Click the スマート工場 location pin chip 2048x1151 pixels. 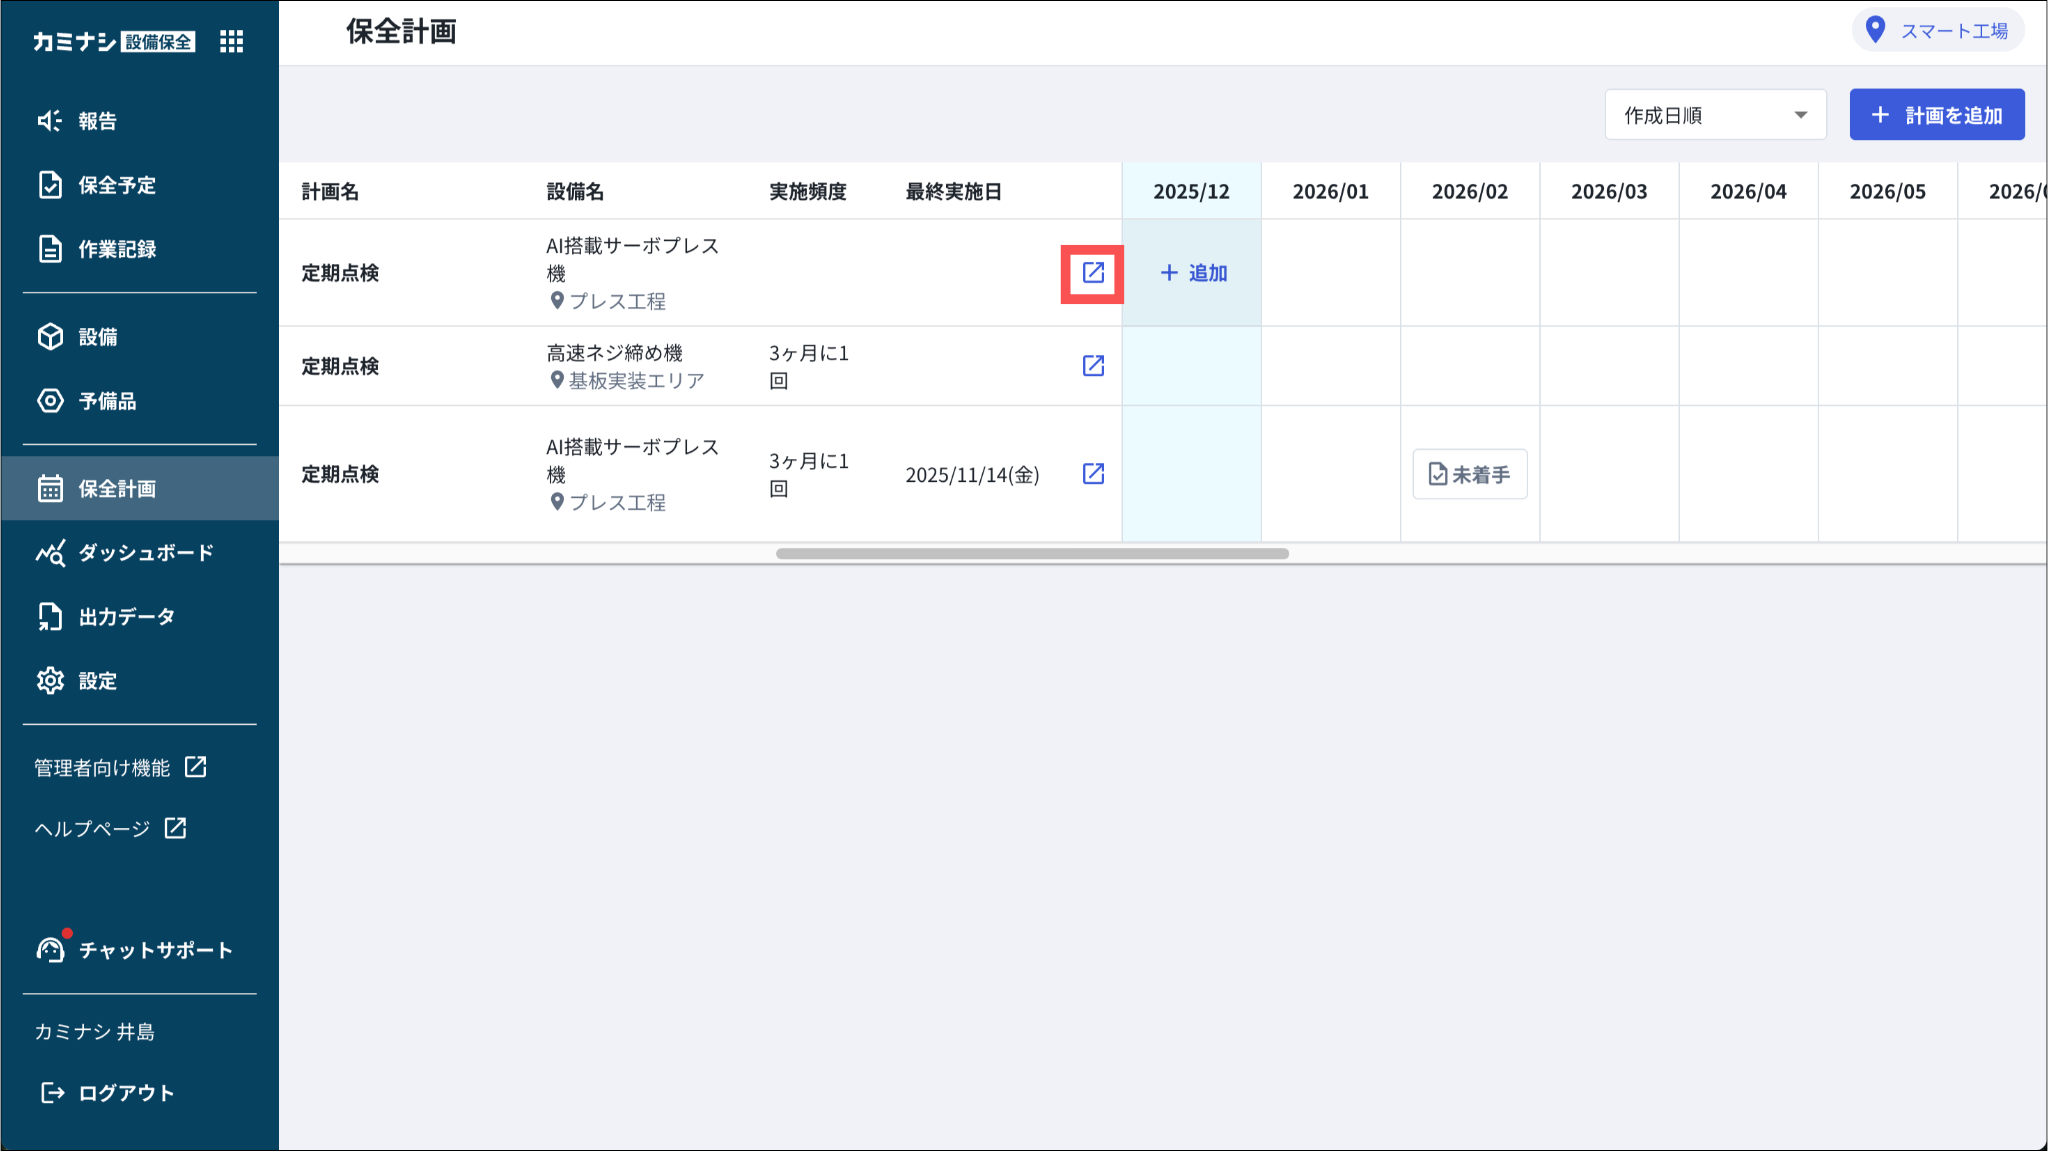point(1938,31)
